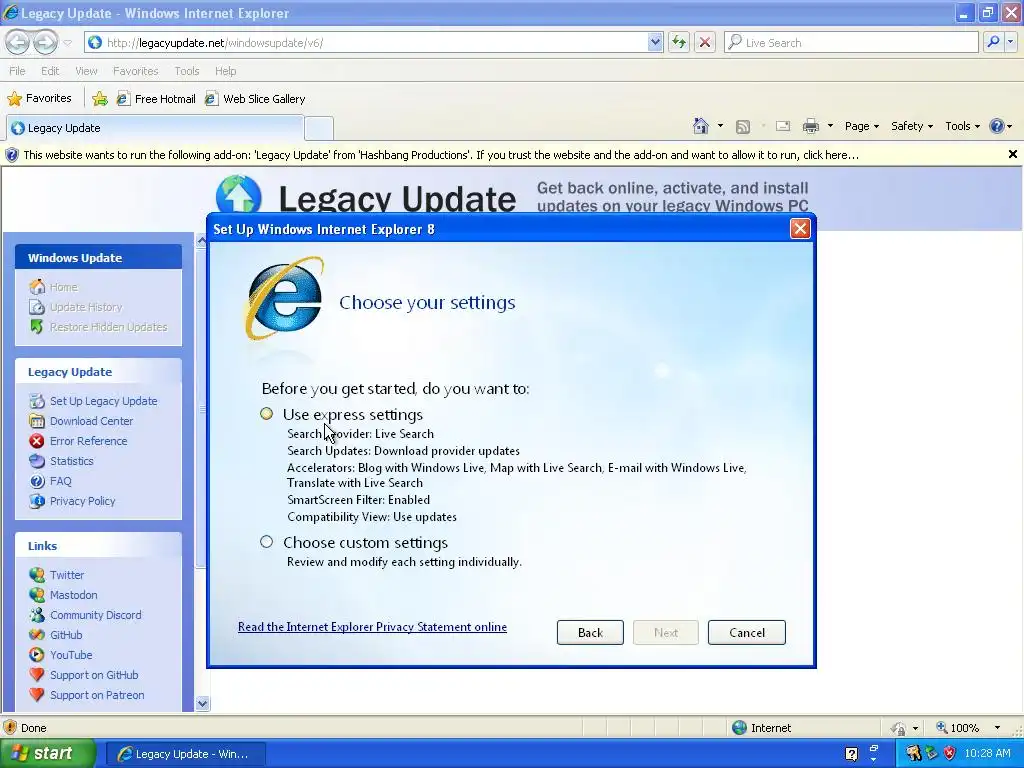
Task: Click the Refresh page icon
Action: click(679, 42)
